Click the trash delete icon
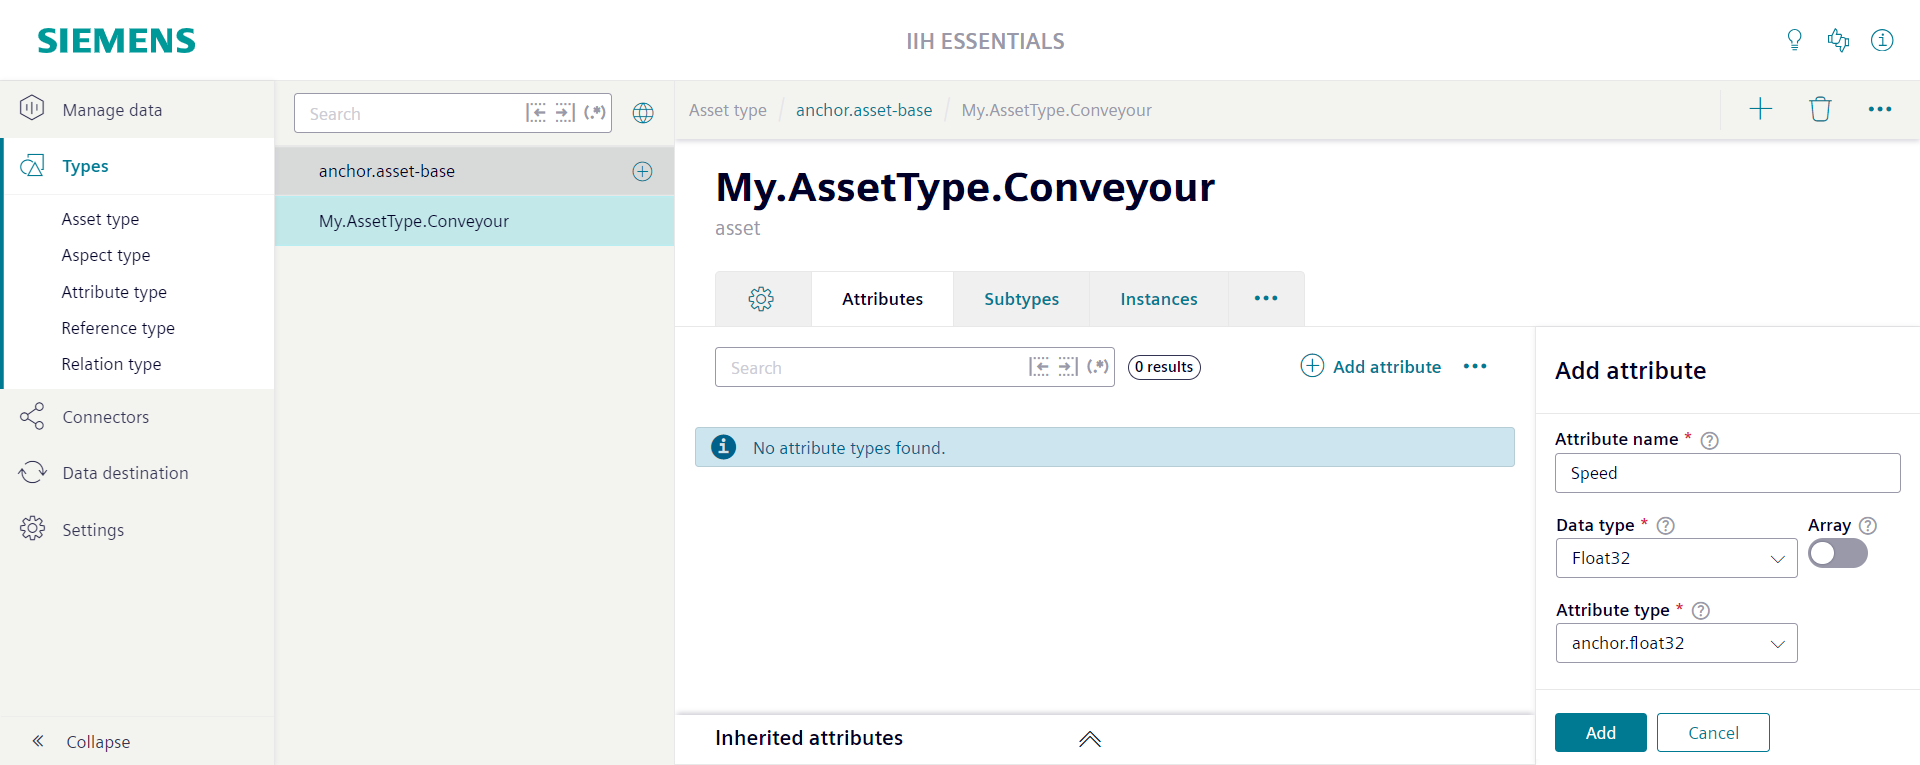The height and width of the screenshot is (765, 1920). [x=1820, y=109]
